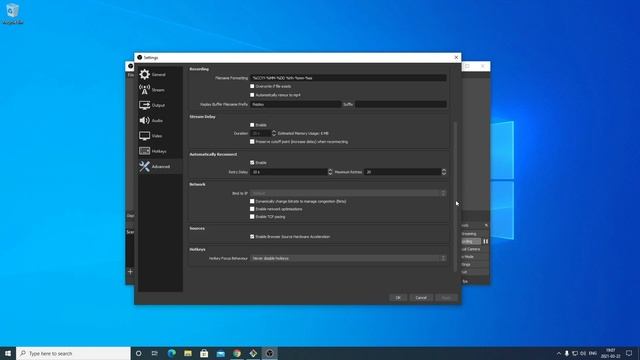Screen dimensions: 640x360
Task: Click the network tray icon
Action: click(575, 353)
